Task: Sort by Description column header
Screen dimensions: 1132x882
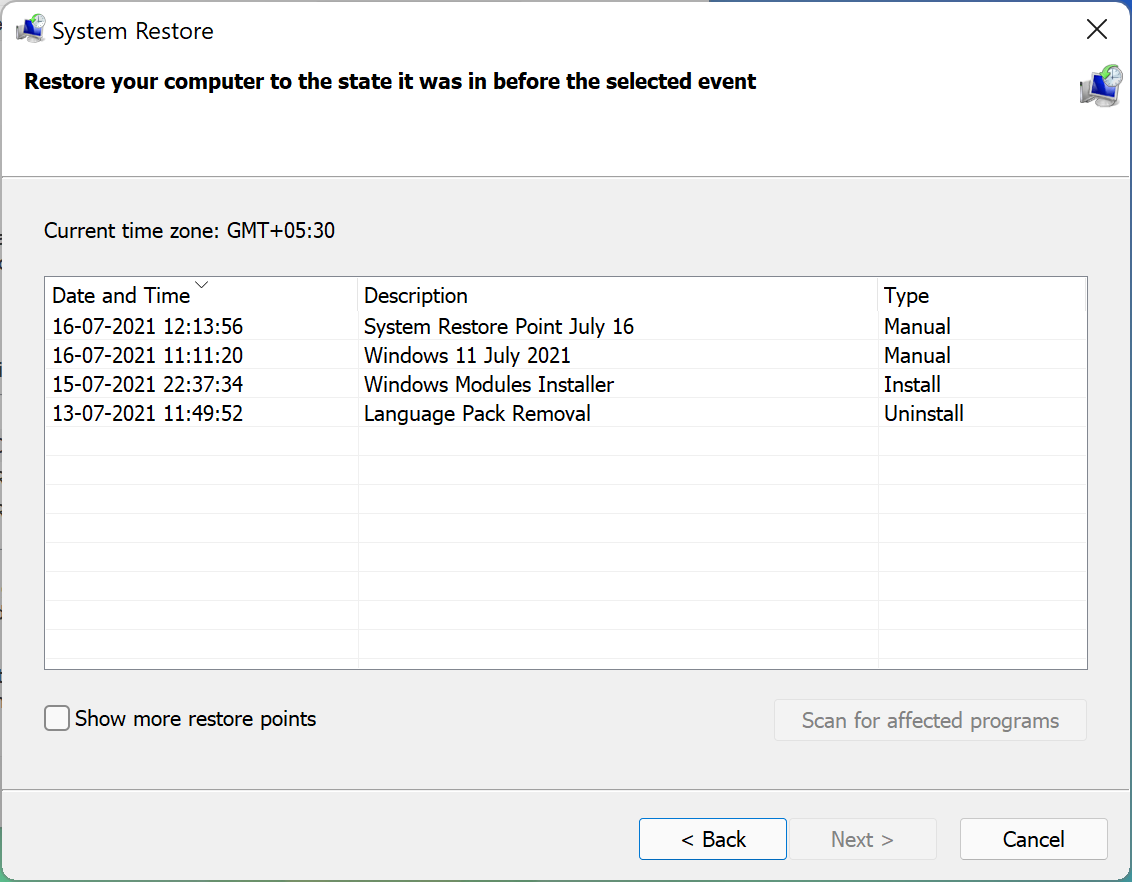Action: click(x=618, y=295)
